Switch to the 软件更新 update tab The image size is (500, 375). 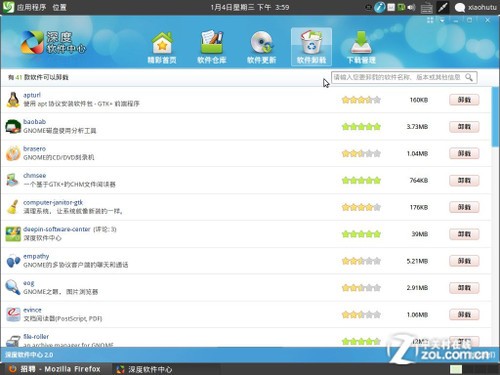coord(261,47)
